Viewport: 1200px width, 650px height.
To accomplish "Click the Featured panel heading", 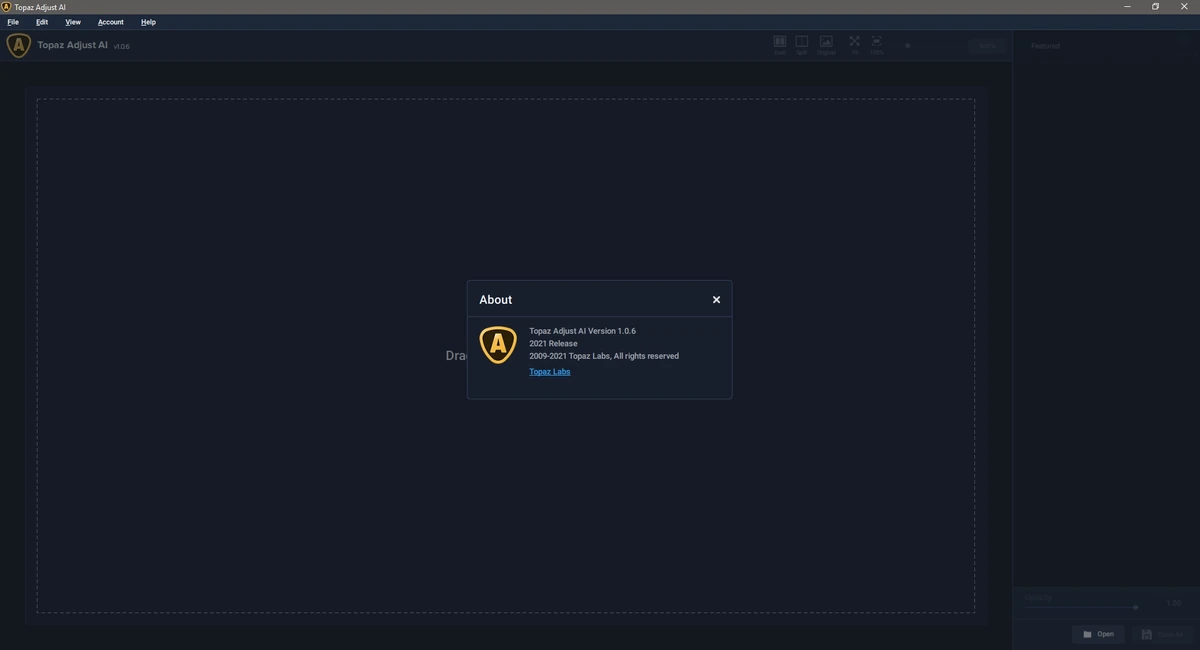I will tap(1046, 46).
